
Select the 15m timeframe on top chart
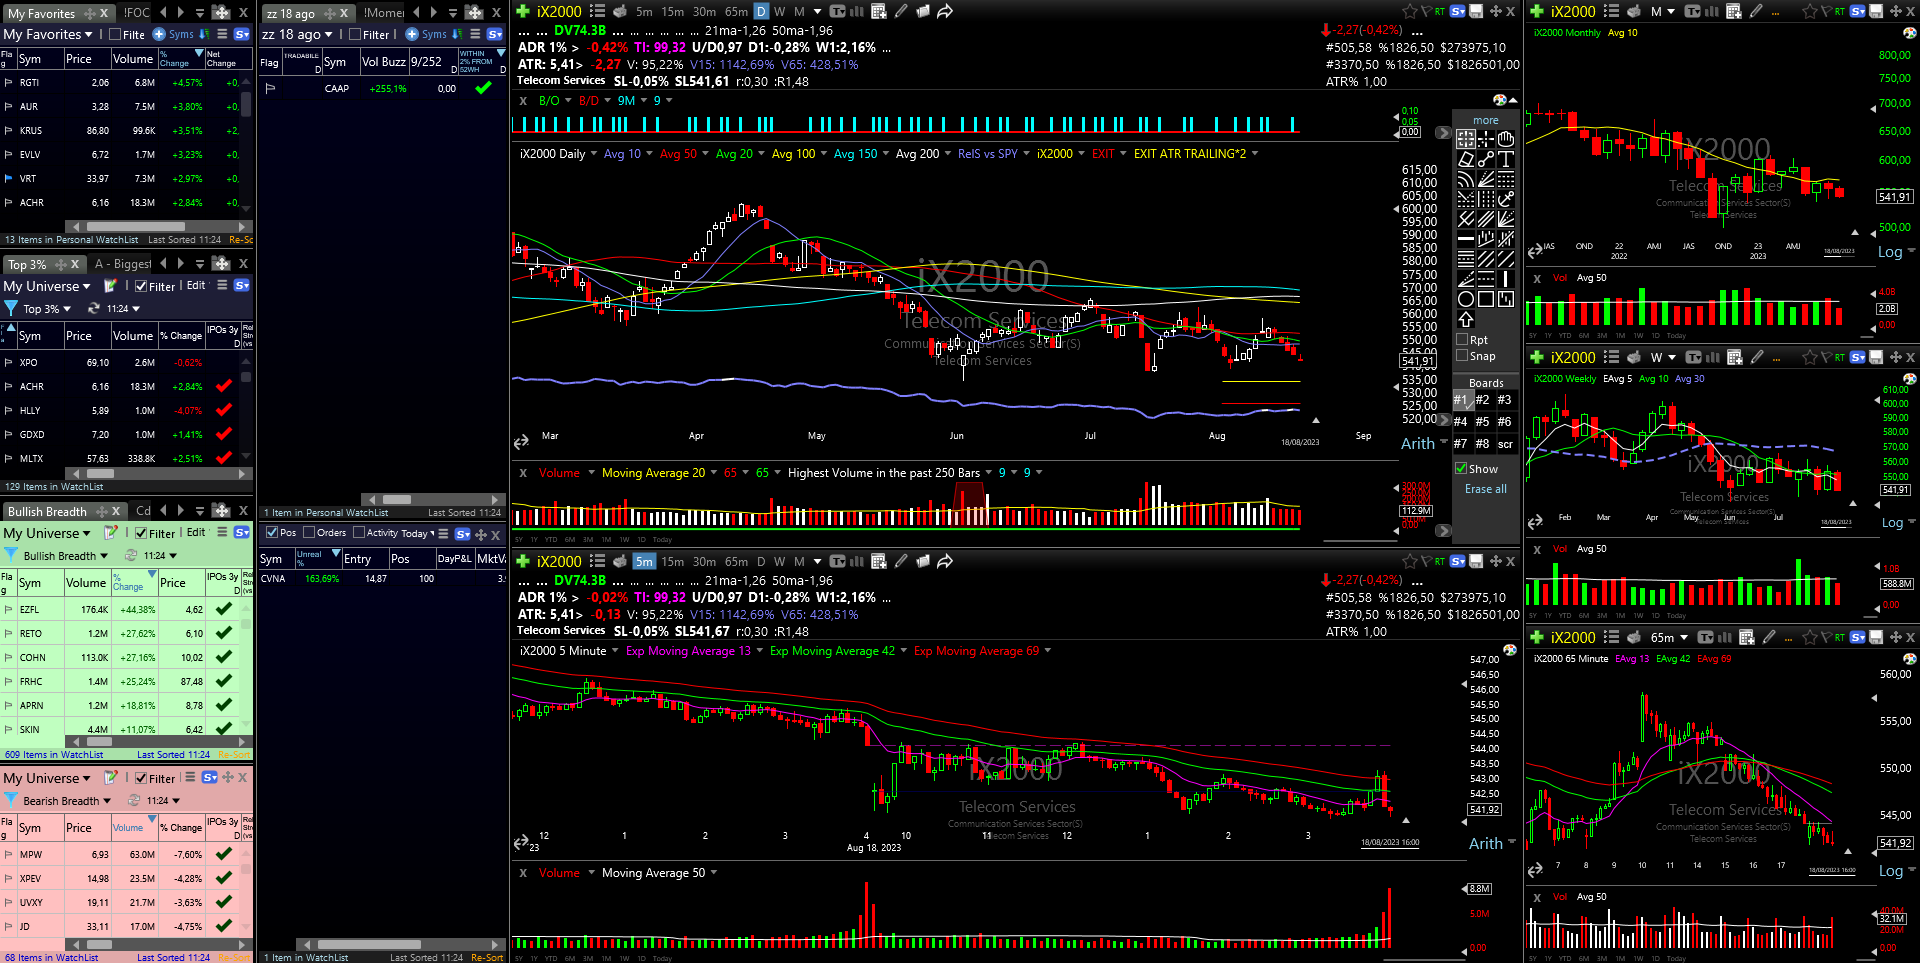[x=672, y=12]
